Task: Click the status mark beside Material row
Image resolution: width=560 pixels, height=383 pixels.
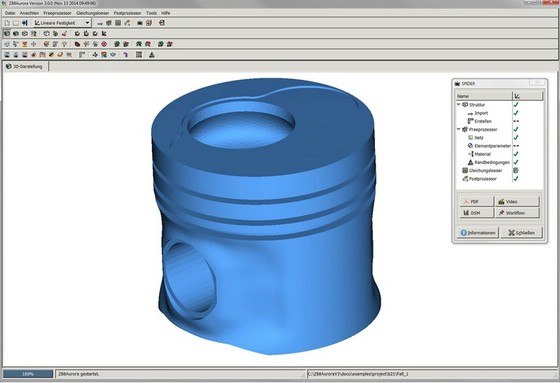Action: click(x=516, y=154)
